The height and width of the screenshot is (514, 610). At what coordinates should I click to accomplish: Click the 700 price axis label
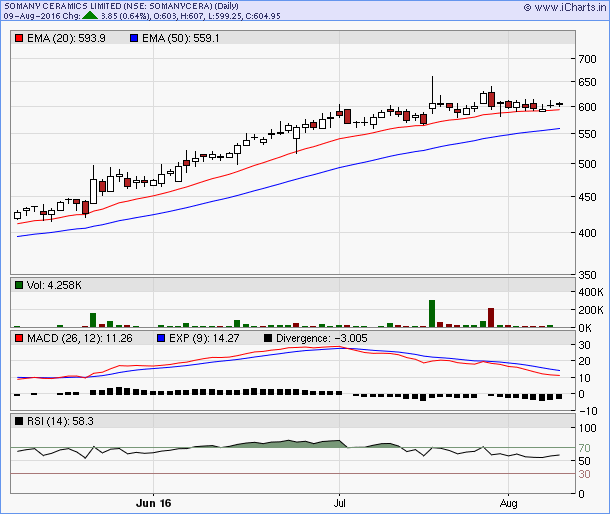click(587, 59)
